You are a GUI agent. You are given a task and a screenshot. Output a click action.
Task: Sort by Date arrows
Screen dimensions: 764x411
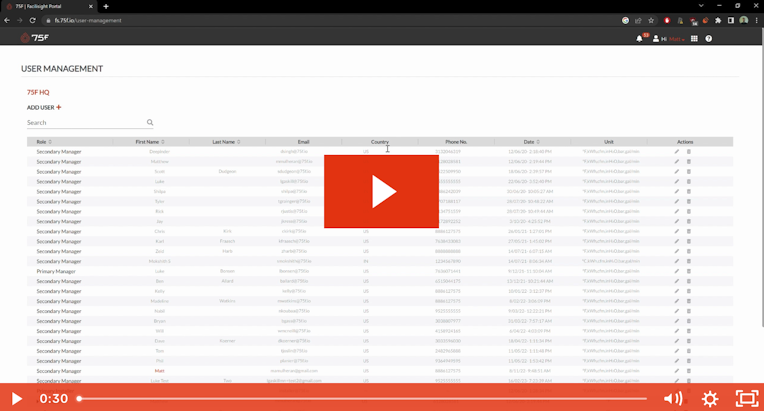[x=538, y=142]
